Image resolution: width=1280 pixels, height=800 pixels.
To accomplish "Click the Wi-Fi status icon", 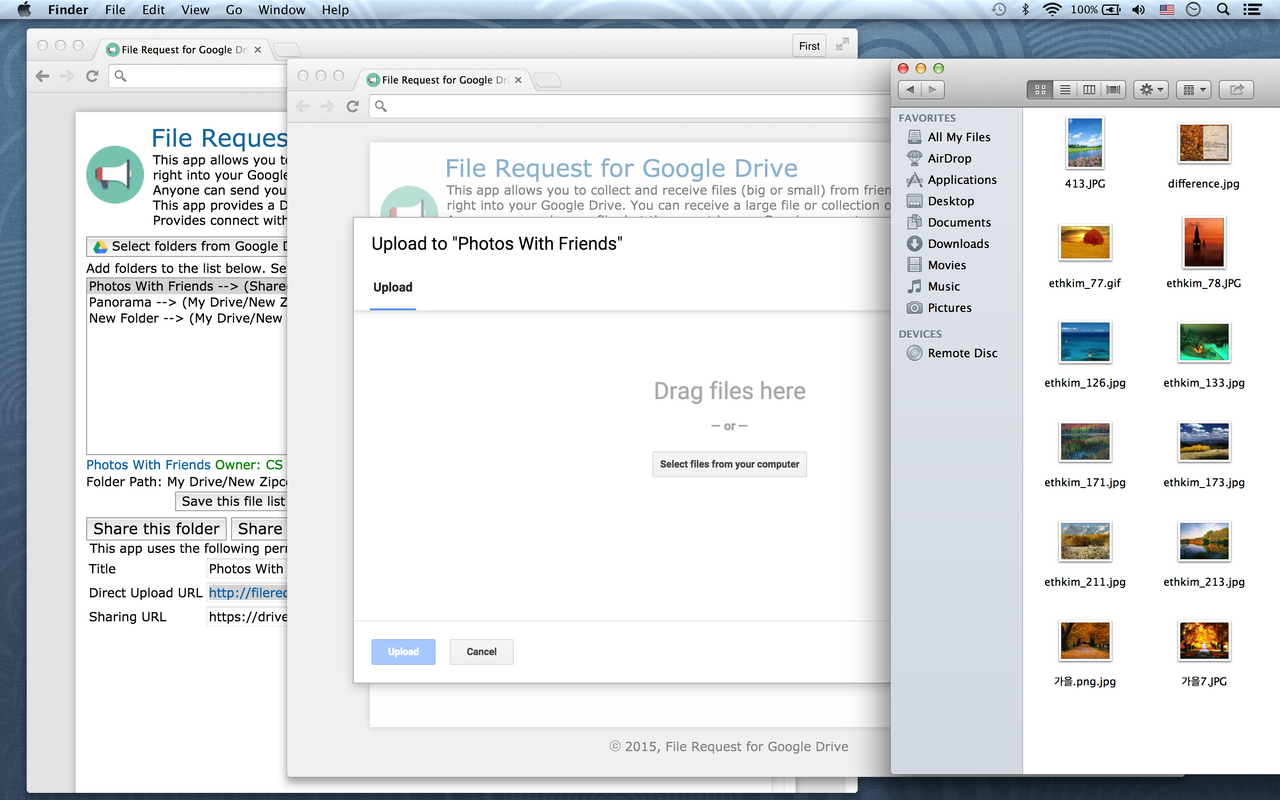I will click(x=1052, y=10).
